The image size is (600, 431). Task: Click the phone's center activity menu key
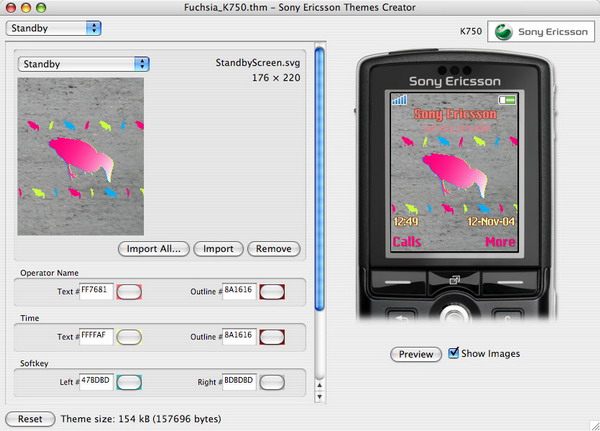(x=454, y=280)
